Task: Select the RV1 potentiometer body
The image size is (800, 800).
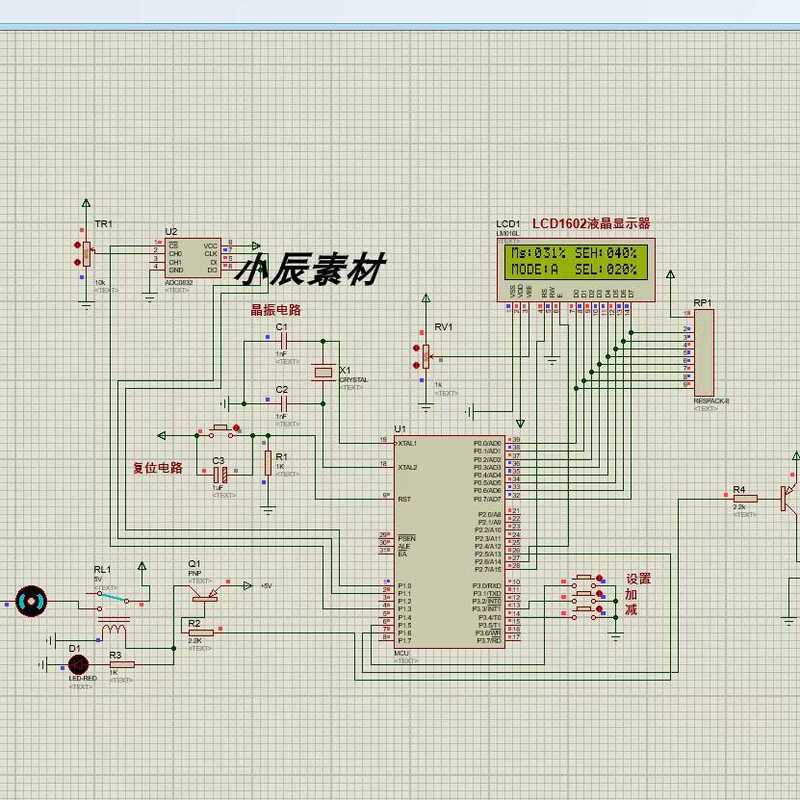Action: click(x=426, y=357)
